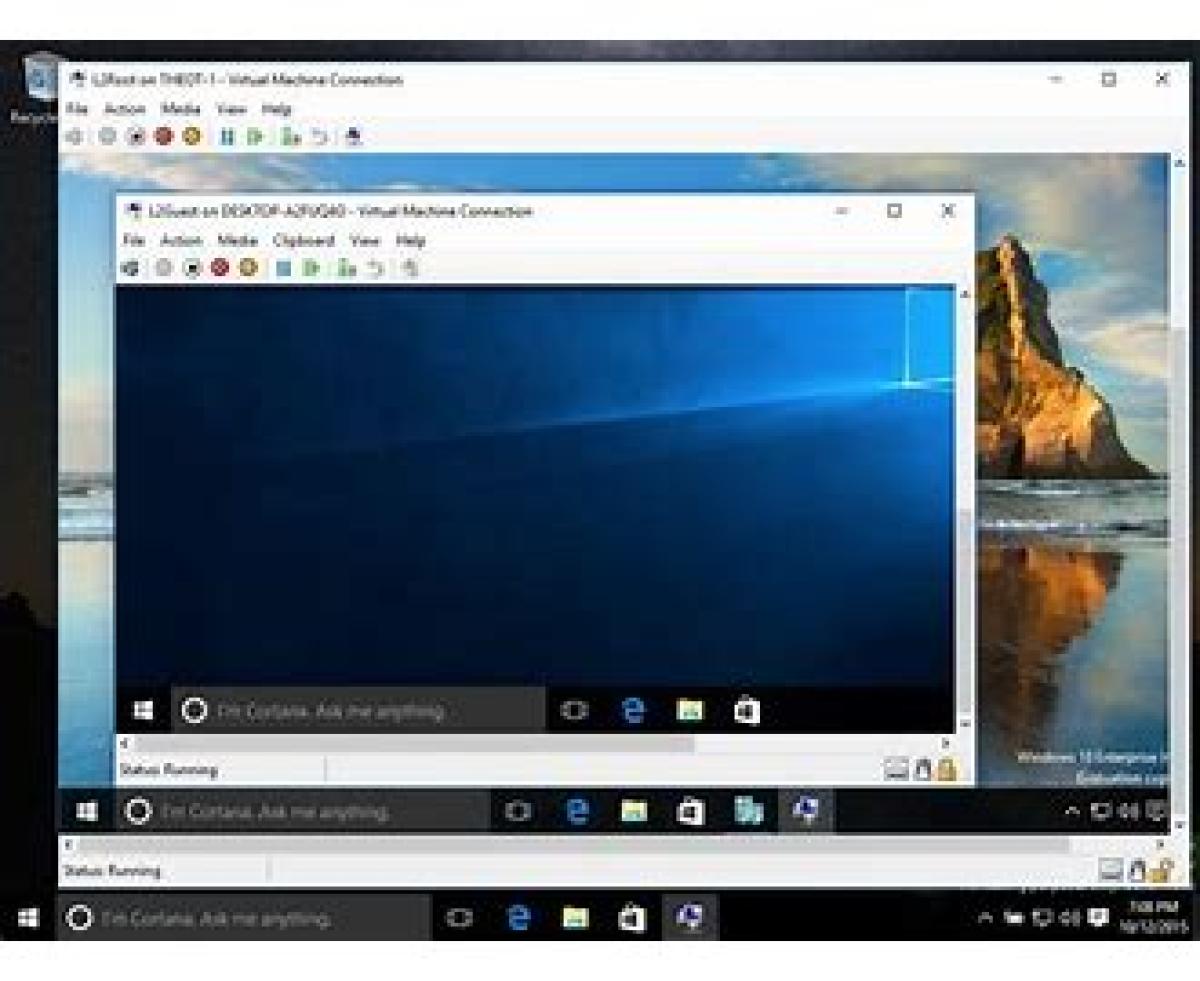The width and height of the screenshot is (1200, 981).
Task: Toggle Task View on the host taskbar
Action: [459, 918]
